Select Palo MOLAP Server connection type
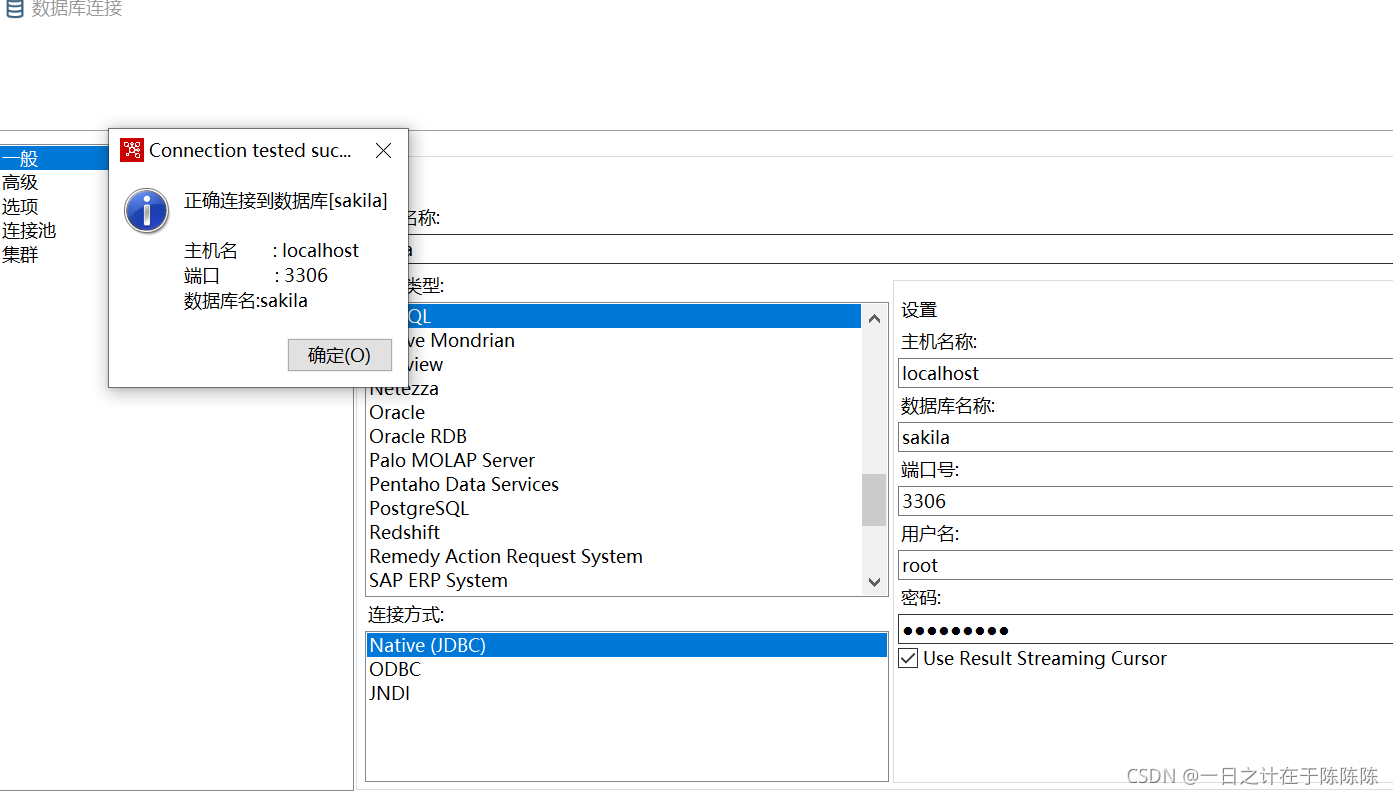This screenshot has height=794, width=1393. (x=613, y=460)
